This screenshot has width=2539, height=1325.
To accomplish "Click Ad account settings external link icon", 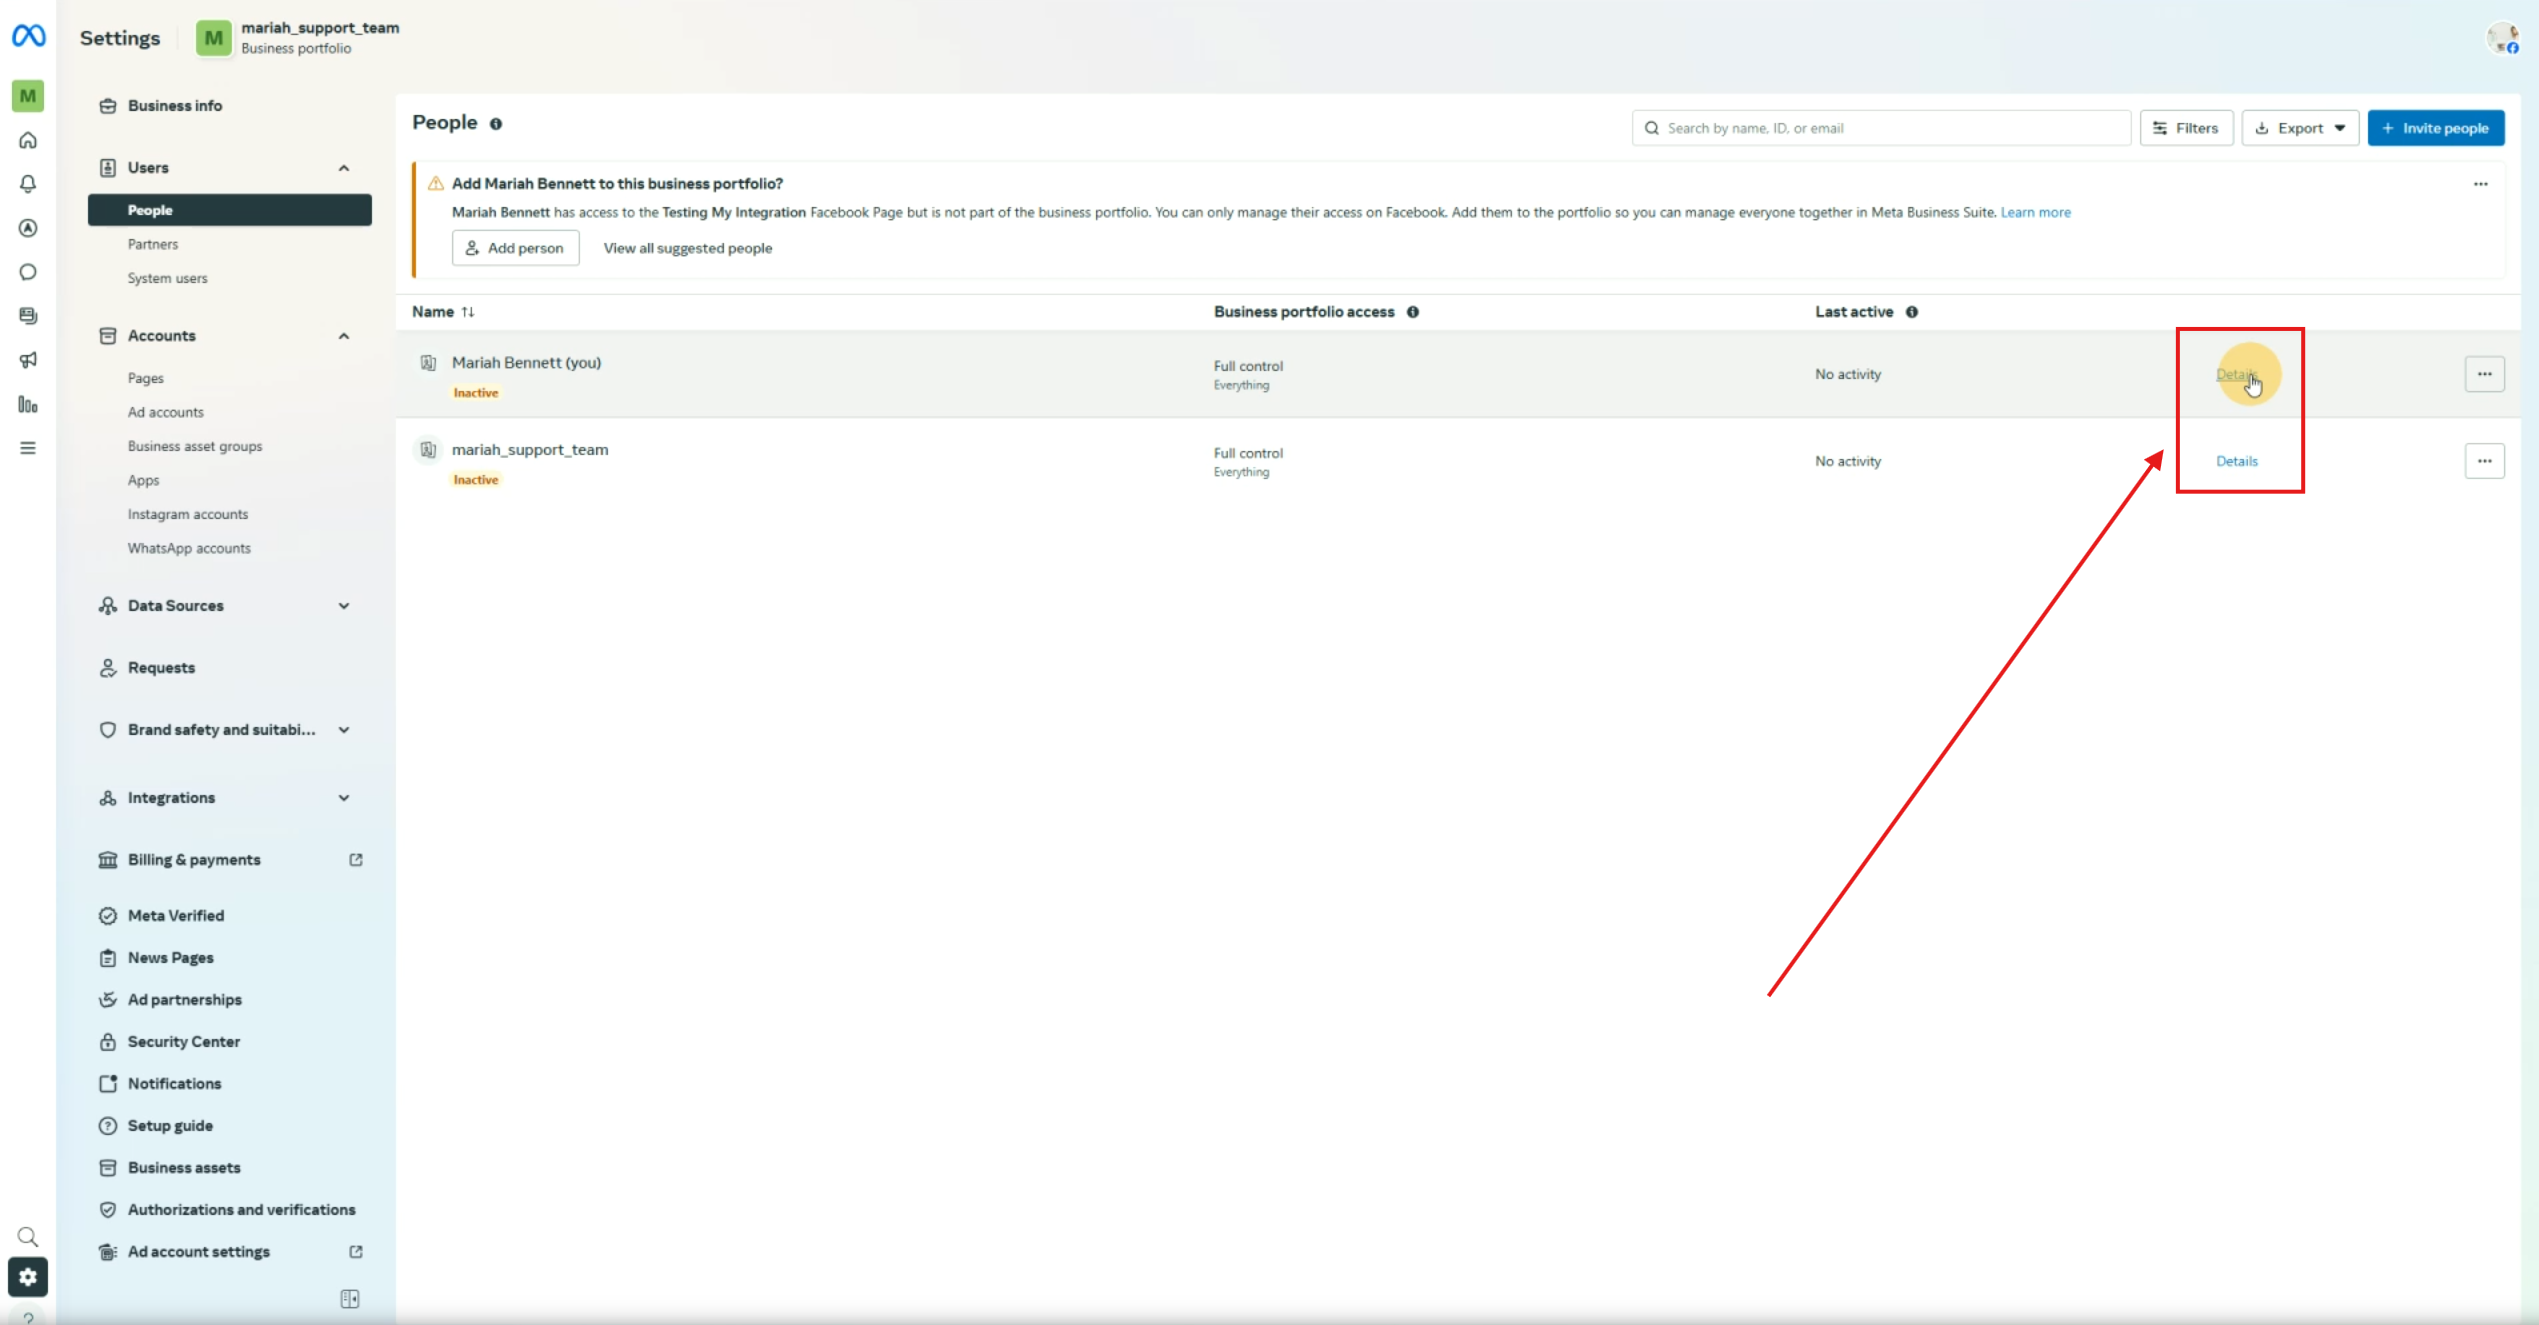I will [356, 1252].
